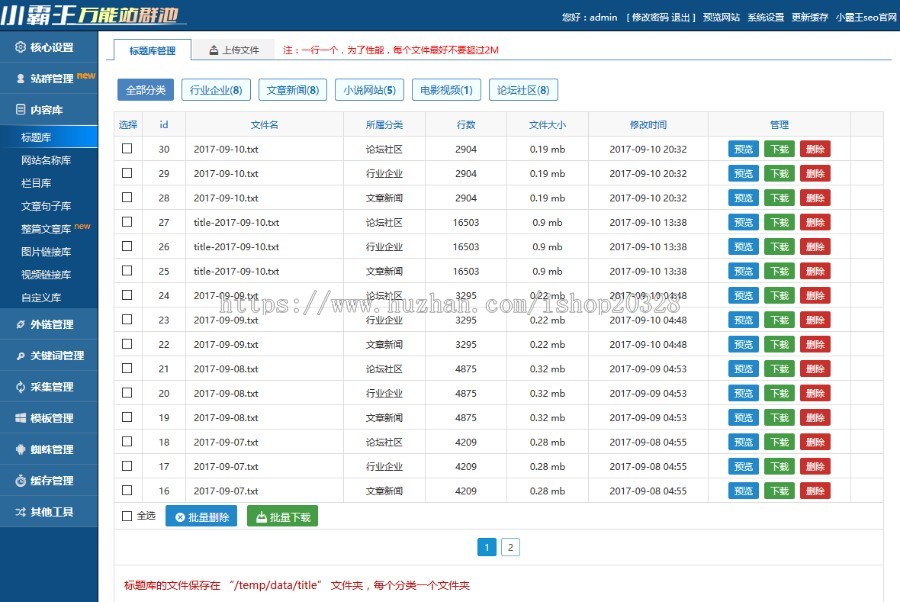Filter by 全部分类 category
The image size is (900, 602).
pos(146,90)
